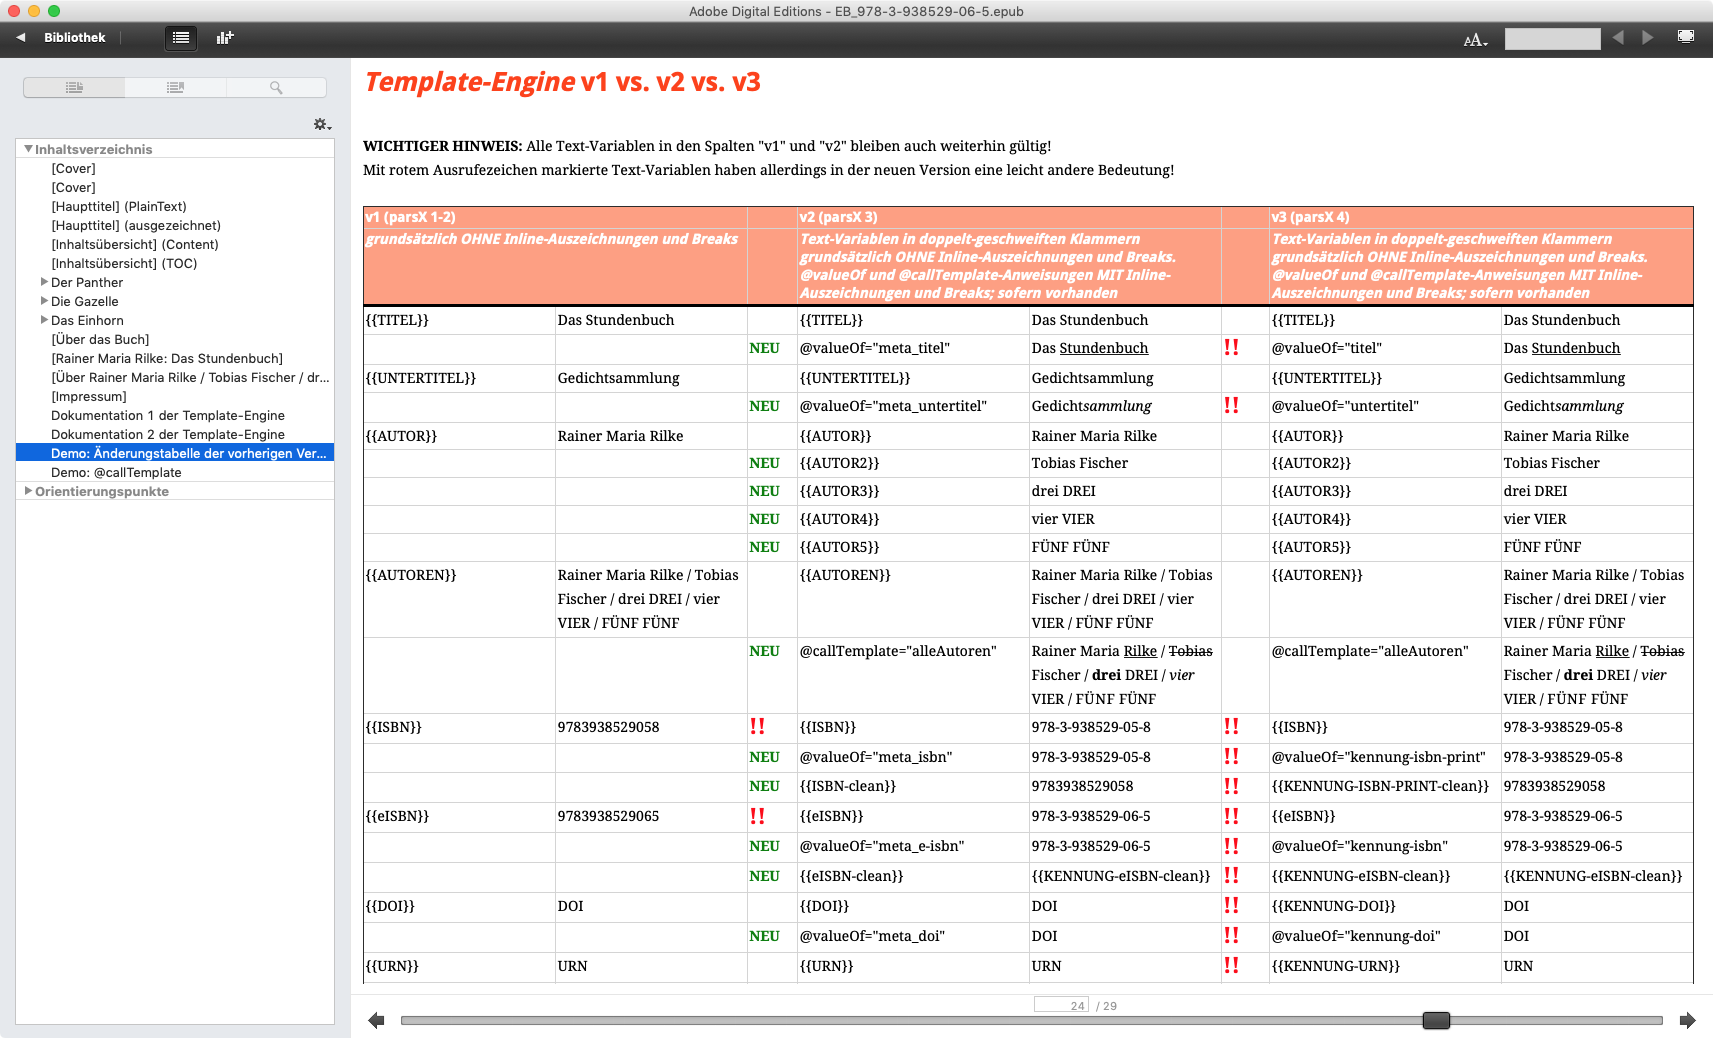Click the back arrow beside Bibliothek
This screenshot has height=1038, width=1713.
tap(21, 38)
